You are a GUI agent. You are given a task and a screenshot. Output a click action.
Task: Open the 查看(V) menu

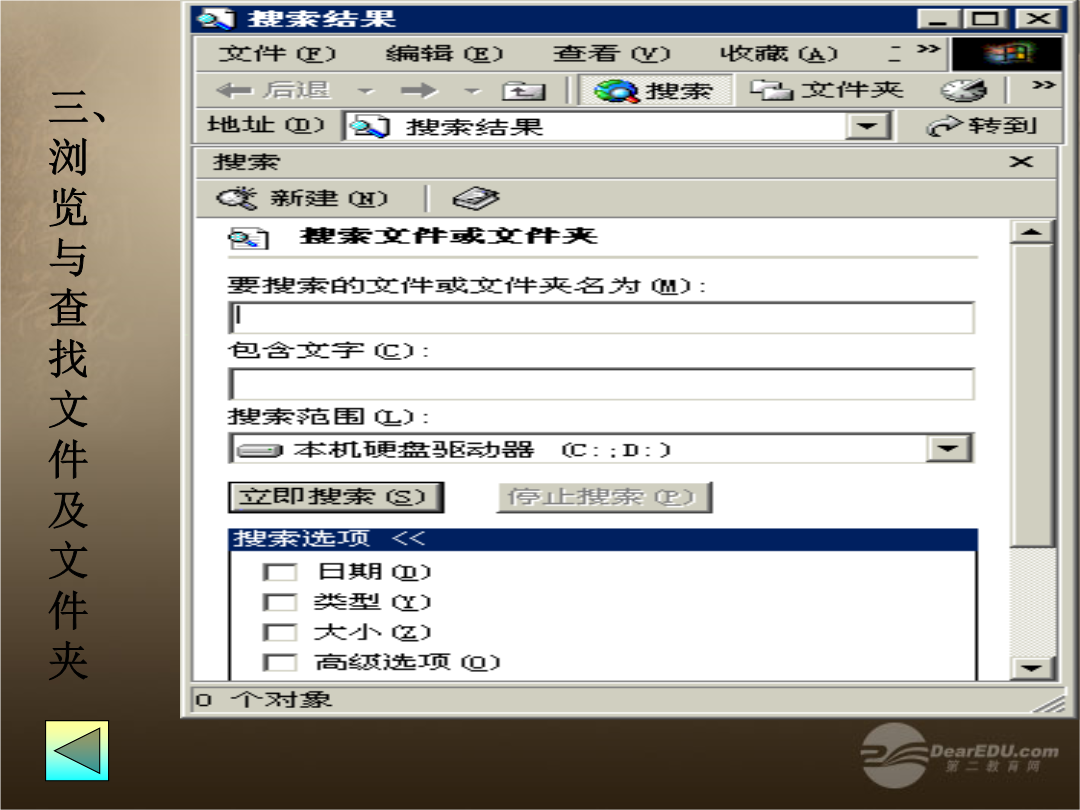pos(611,53)
